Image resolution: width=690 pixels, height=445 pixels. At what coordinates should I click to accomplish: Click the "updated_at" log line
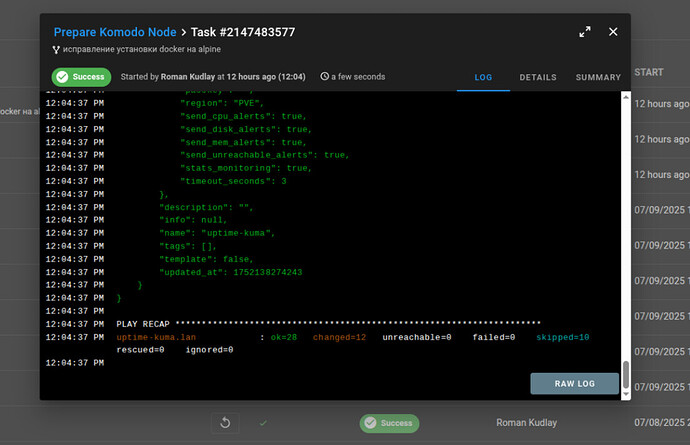click(231, 272)
